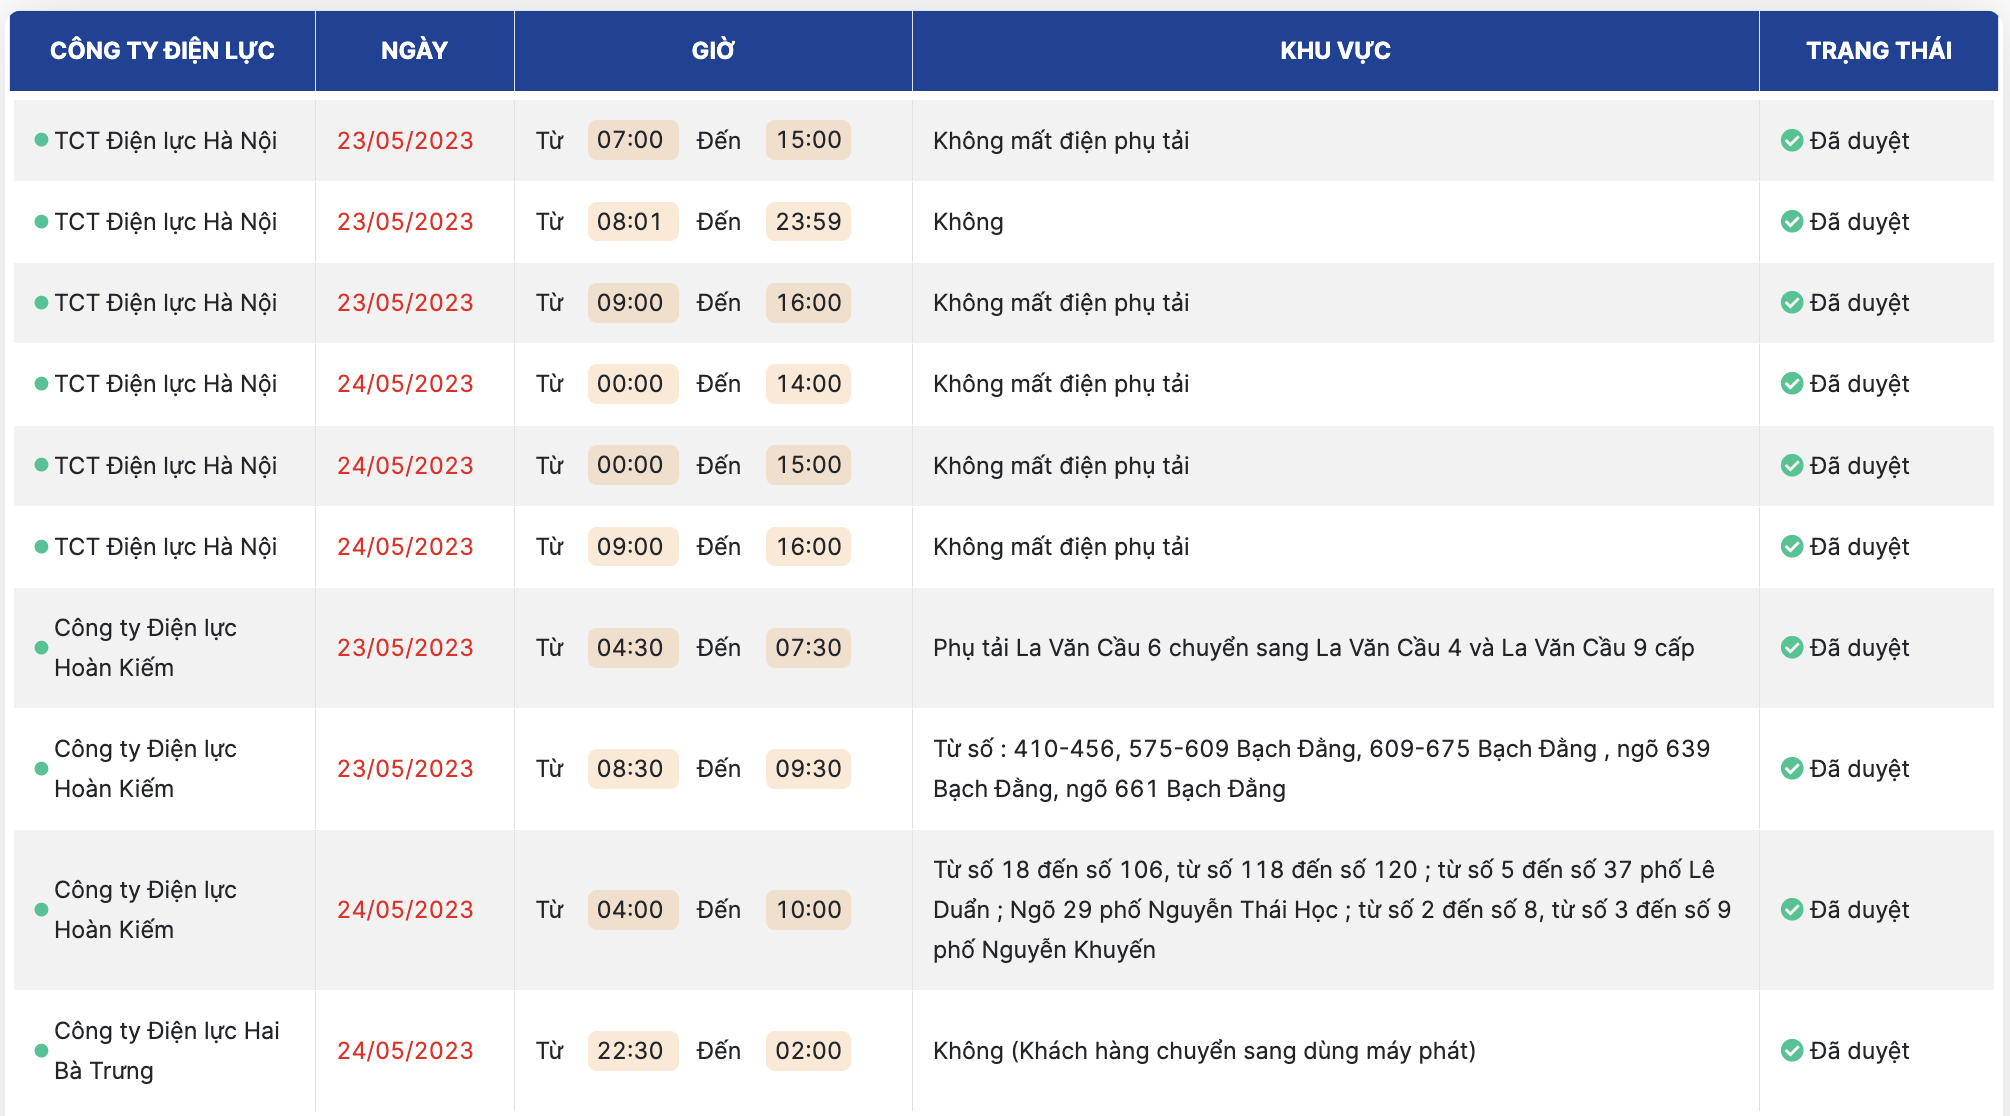Click the check icon in the 00:00–14:00 row
This screenshot has width=2010, height=1116.
(1791, 383)
